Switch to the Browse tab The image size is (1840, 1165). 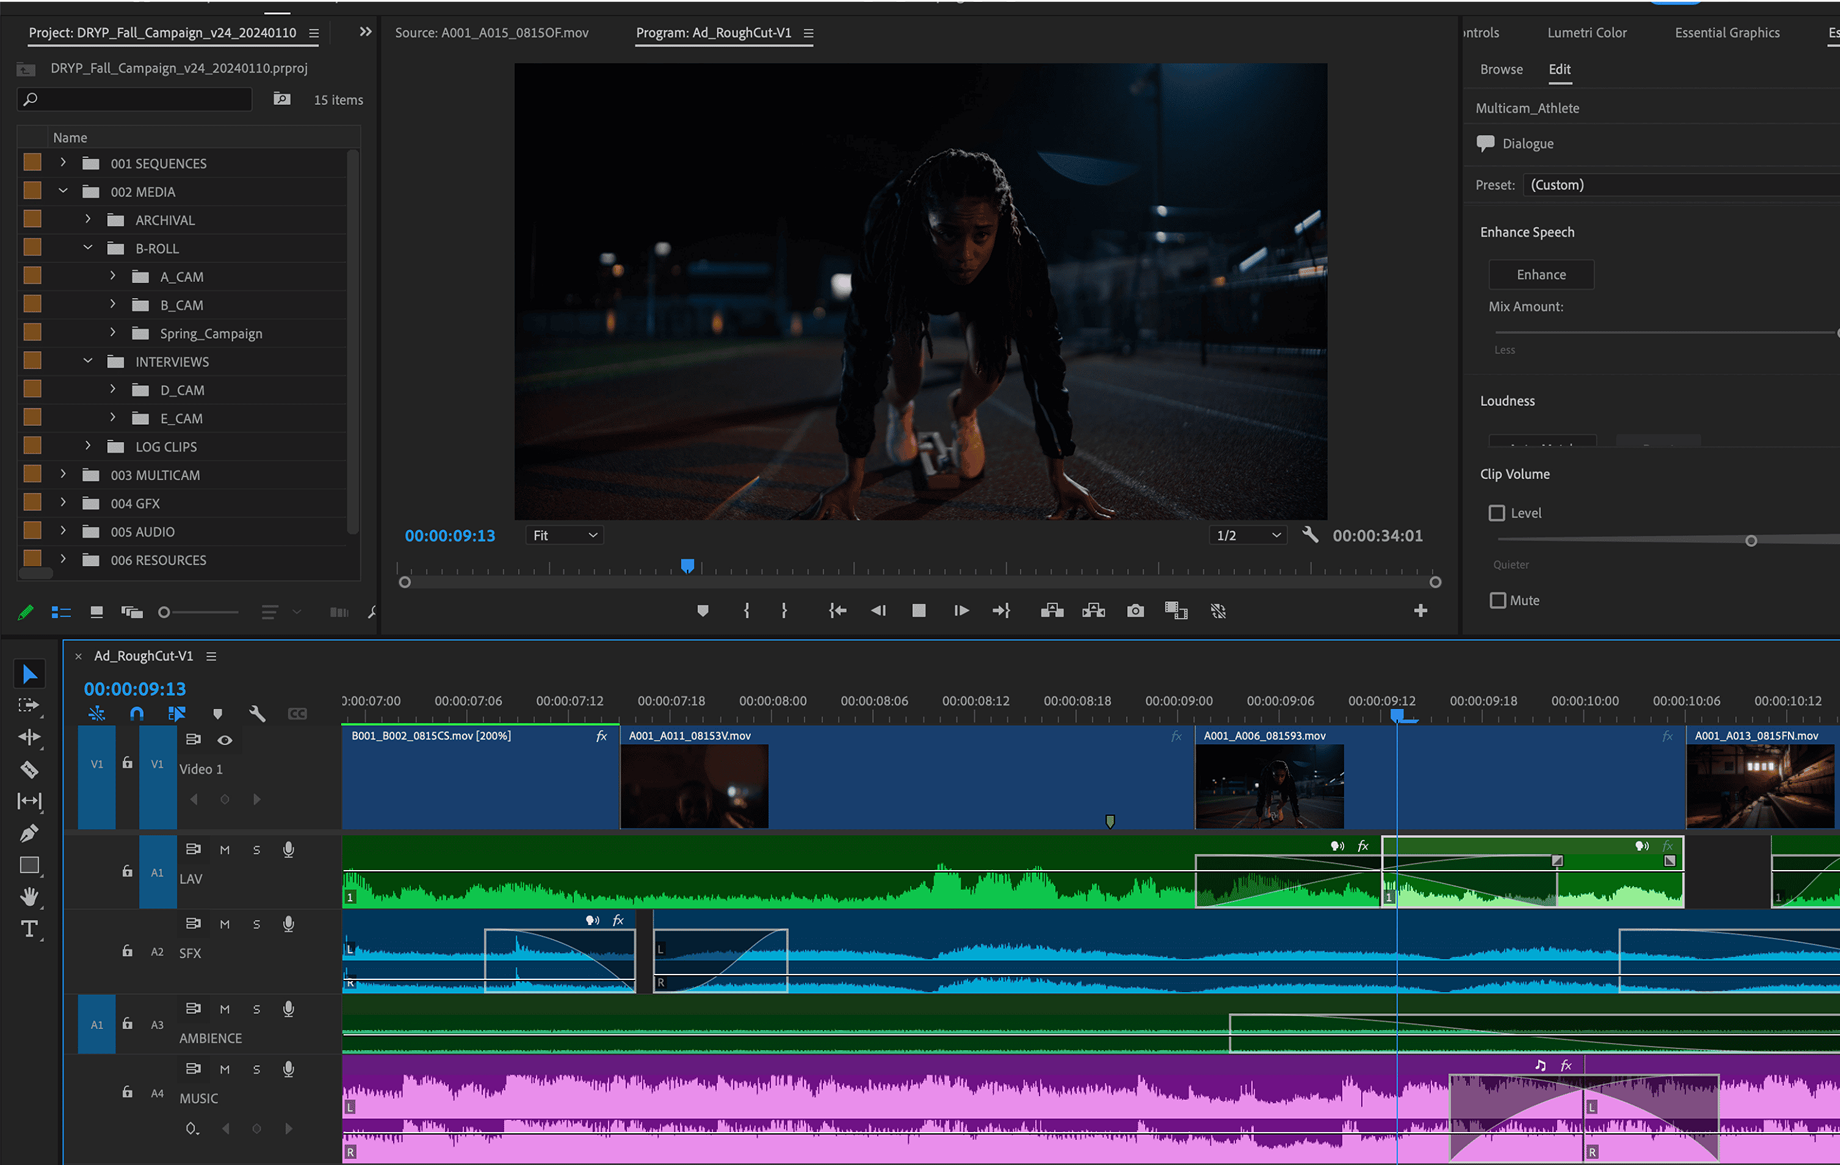[1501, 69]
